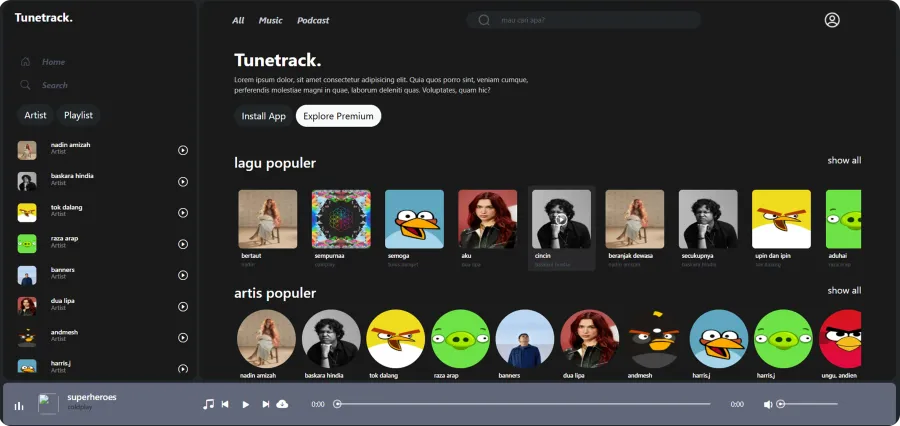The height and width of the screenshot is (426, 900).
Task: Click the 'superheroes' track title
Action: [92, 397]
